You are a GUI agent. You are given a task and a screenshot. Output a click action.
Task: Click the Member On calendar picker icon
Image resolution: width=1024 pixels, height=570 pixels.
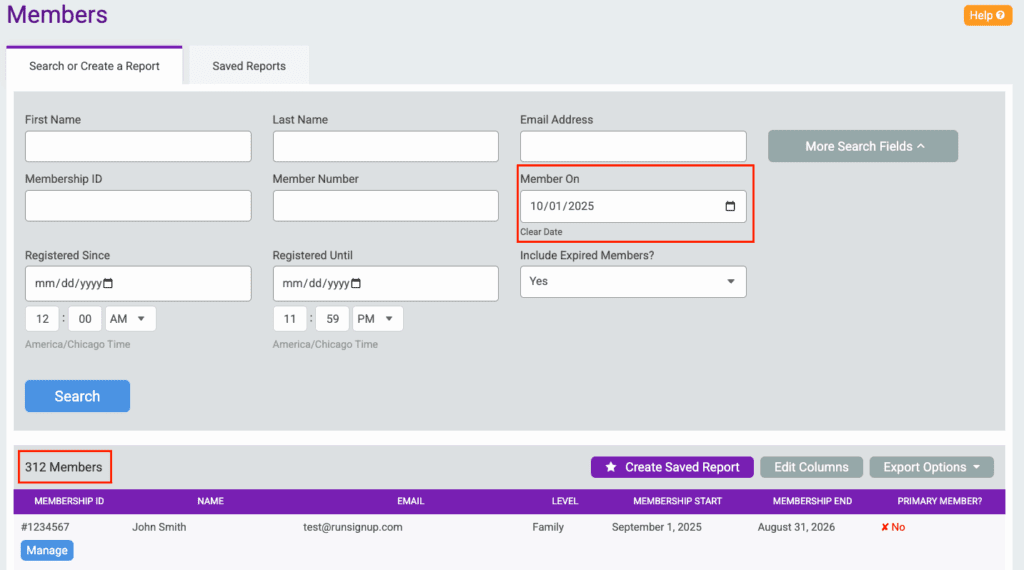(730, 207)
